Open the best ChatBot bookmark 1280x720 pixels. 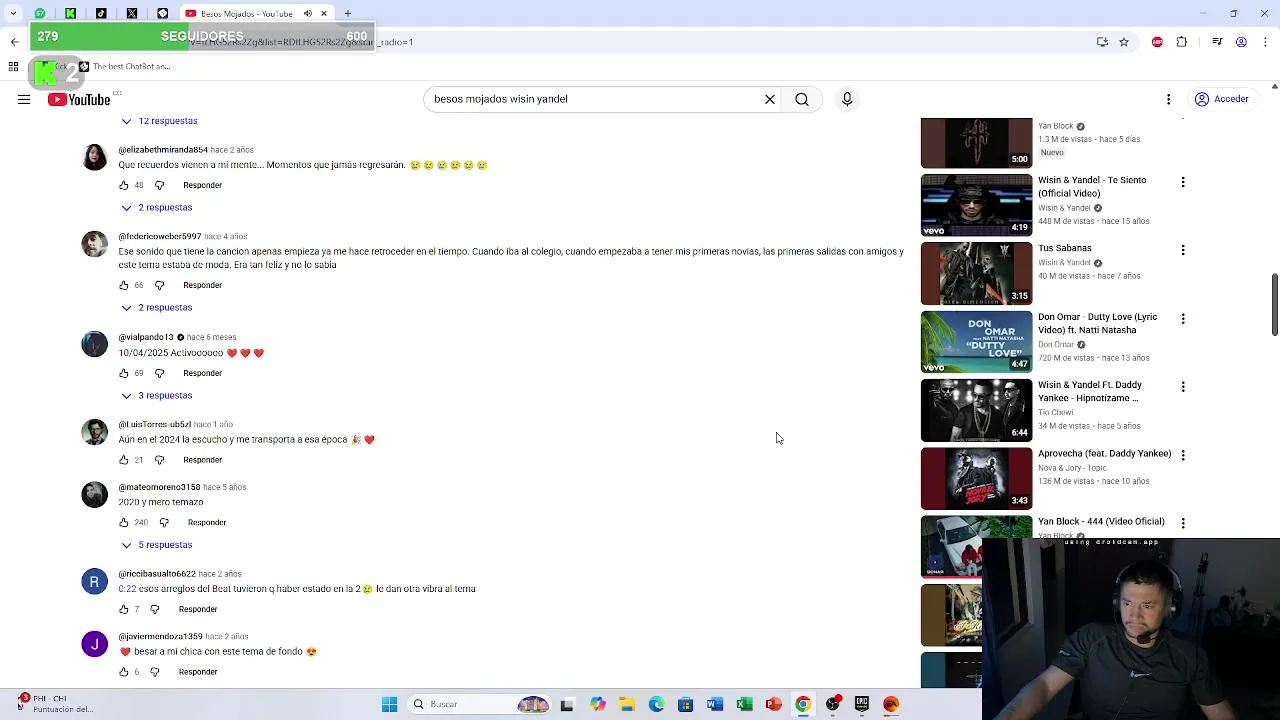point(124,67)
